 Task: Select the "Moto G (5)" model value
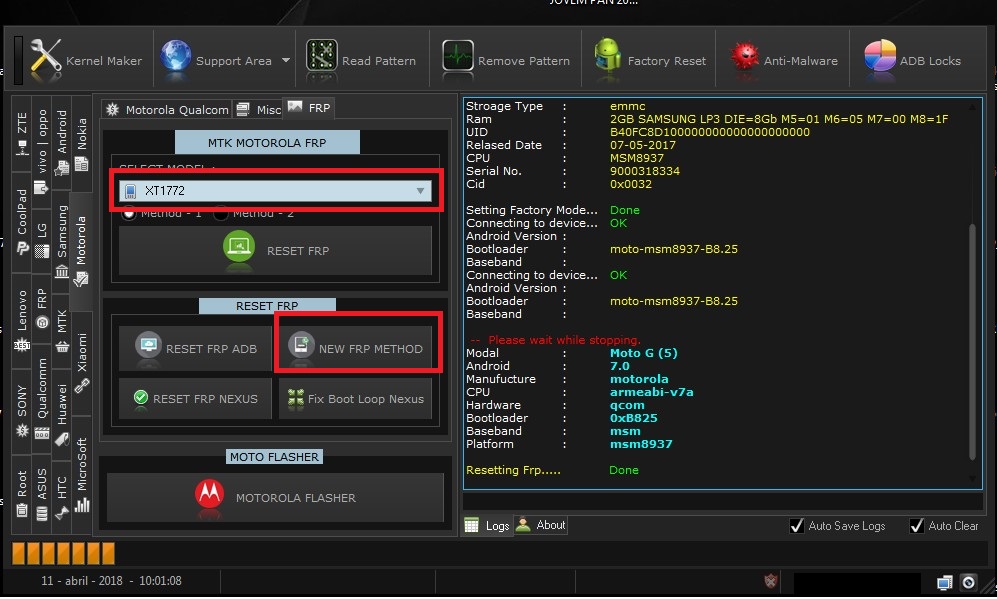(643, 353)
